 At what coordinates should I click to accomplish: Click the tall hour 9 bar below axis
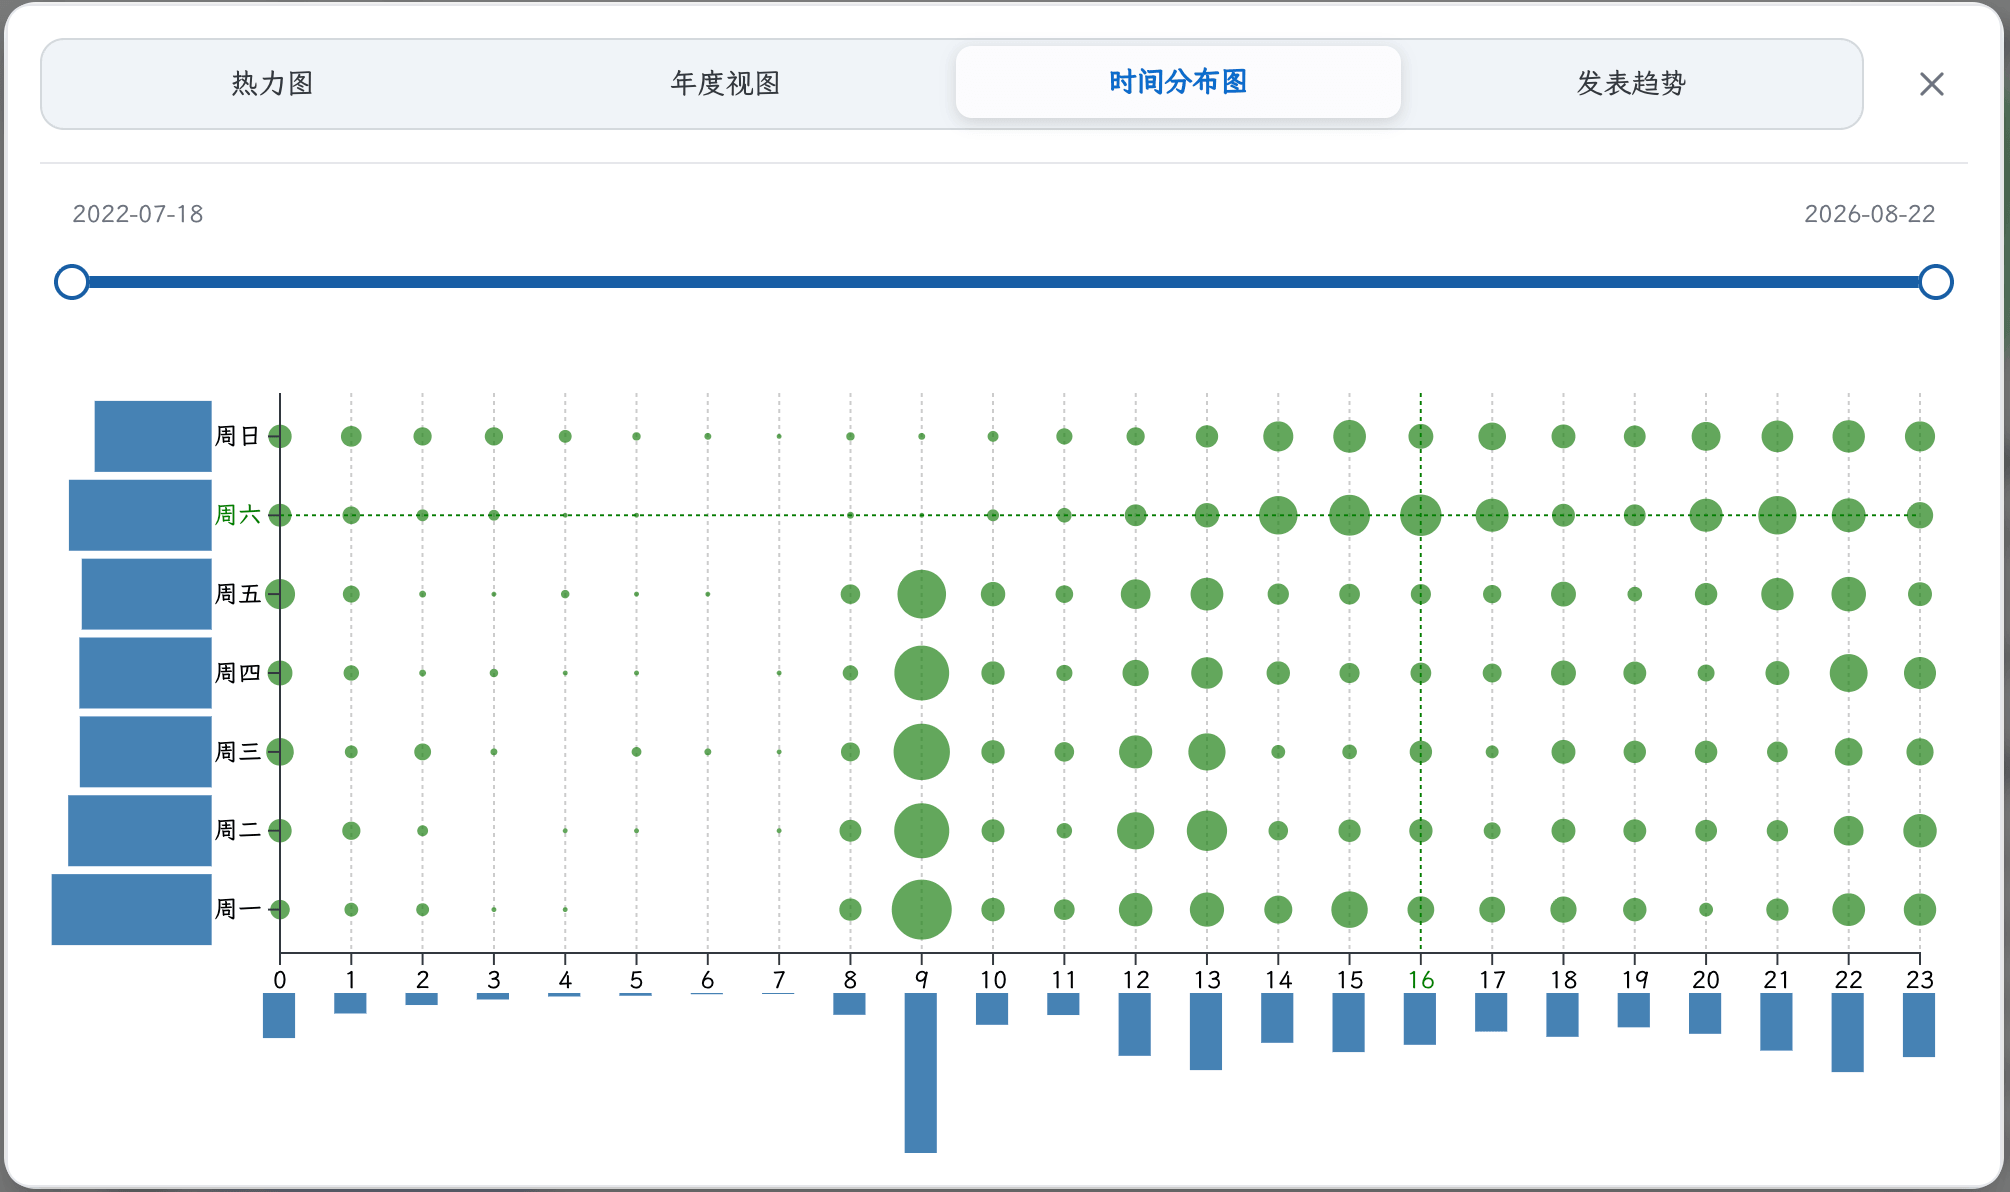point(921,1073)
